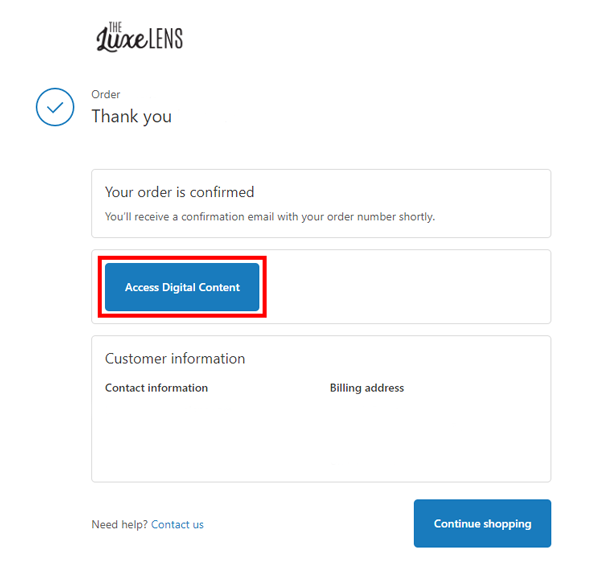Screen dimensions: 600x569
Task: Click blank space right of Access Digital Content
Action: point(410,288)
